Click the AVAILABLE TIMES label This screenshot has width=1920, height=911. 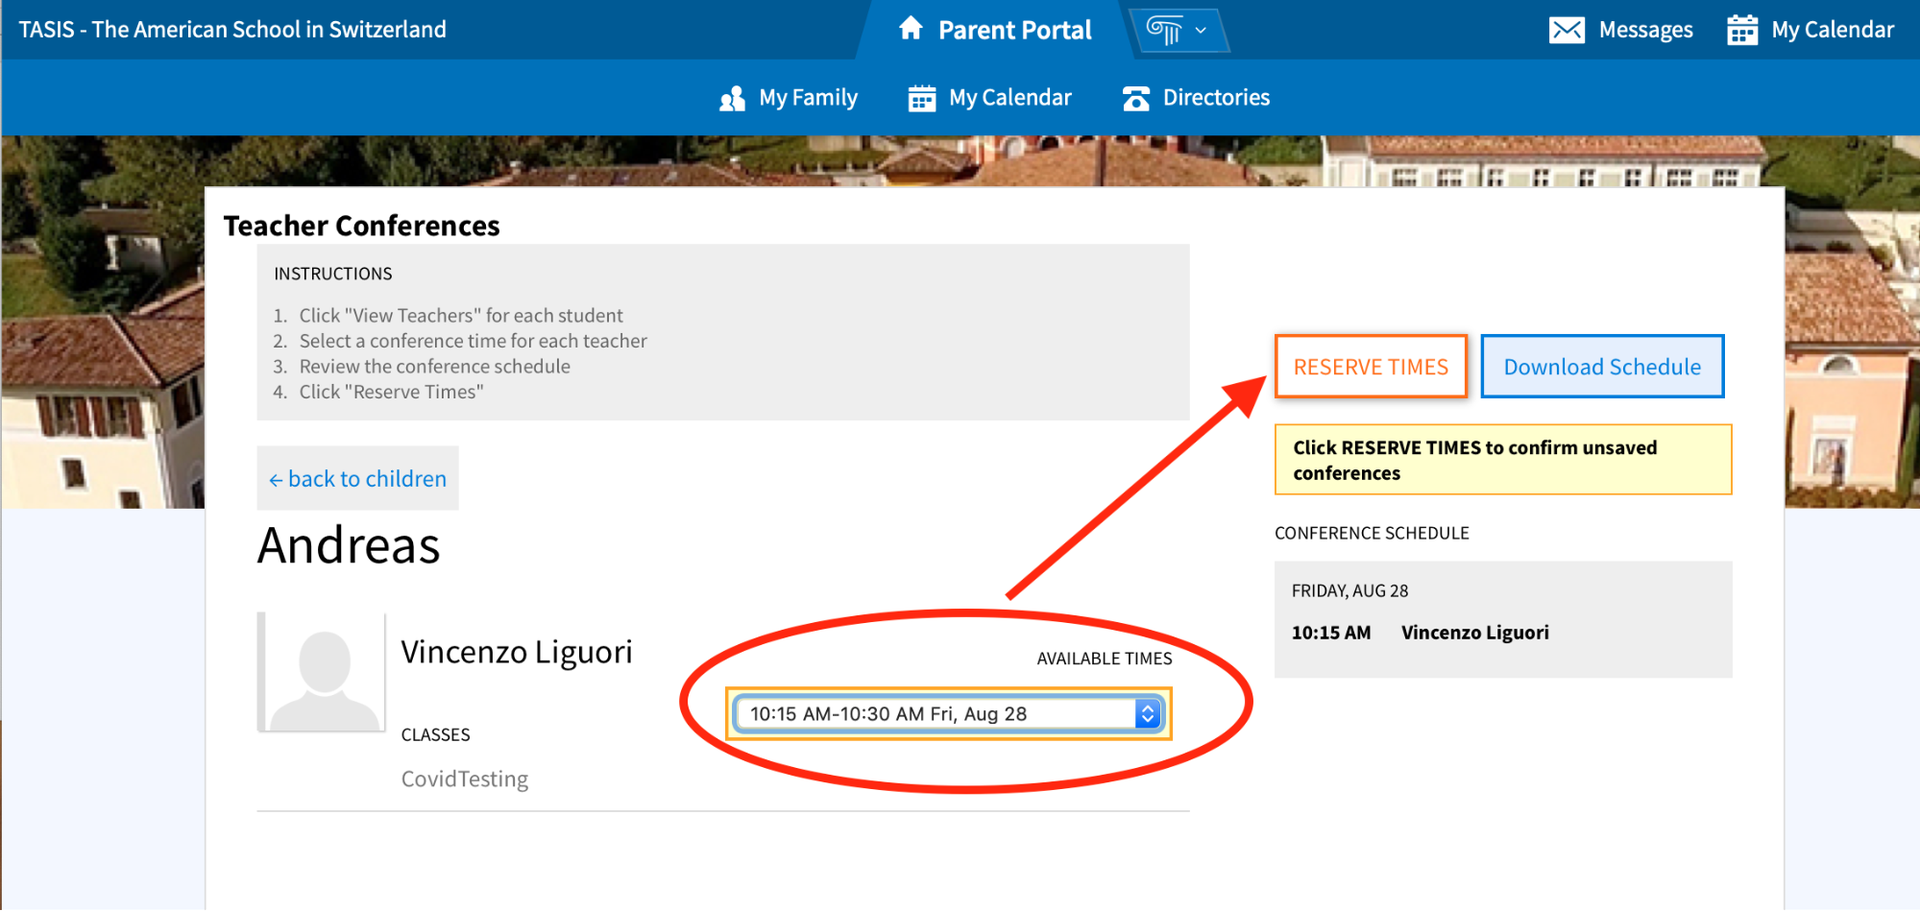click(x=1104, y=659)
